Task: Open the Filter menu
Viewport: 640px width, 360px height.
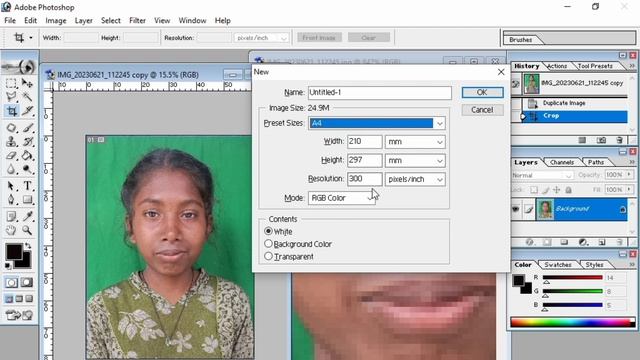Action: click(137, 20)
